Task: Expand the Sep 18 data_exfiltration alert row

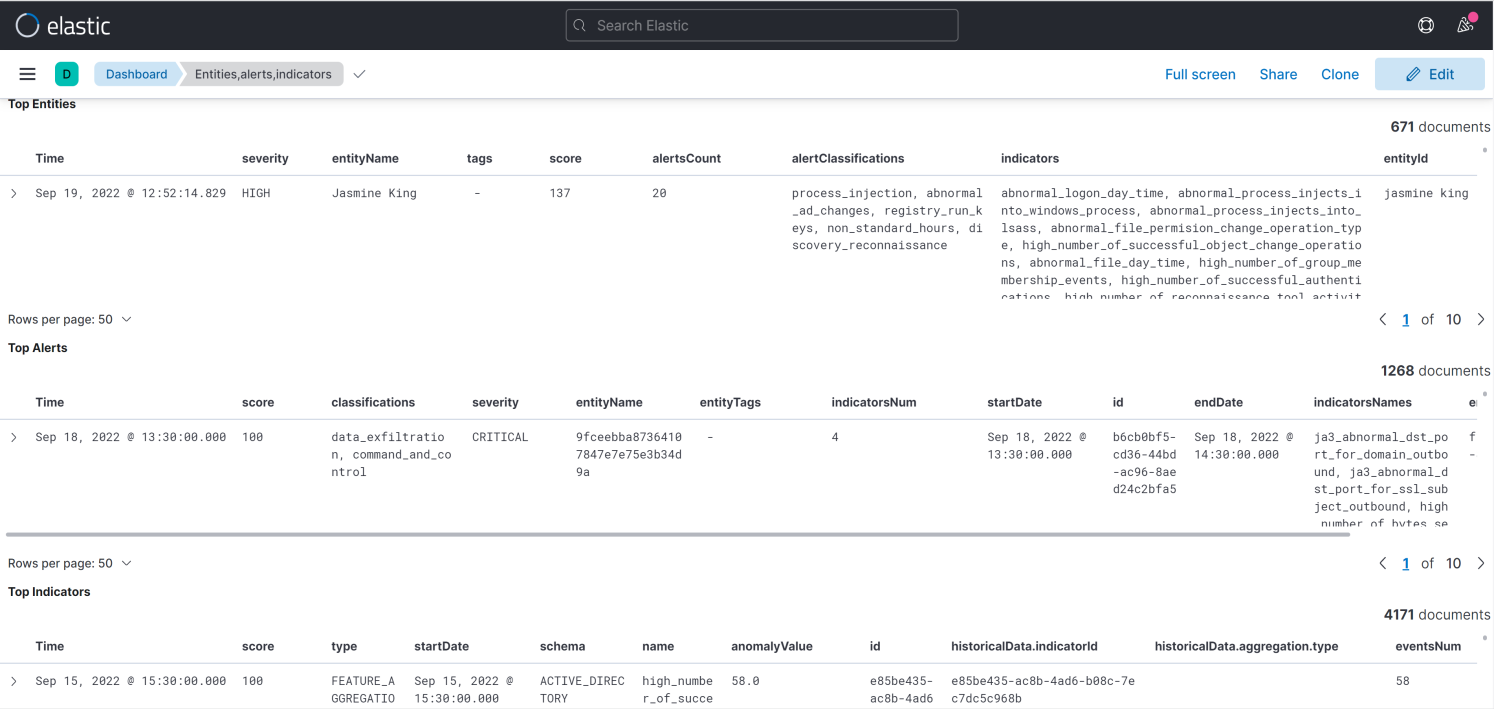Action: click(13, 437)
